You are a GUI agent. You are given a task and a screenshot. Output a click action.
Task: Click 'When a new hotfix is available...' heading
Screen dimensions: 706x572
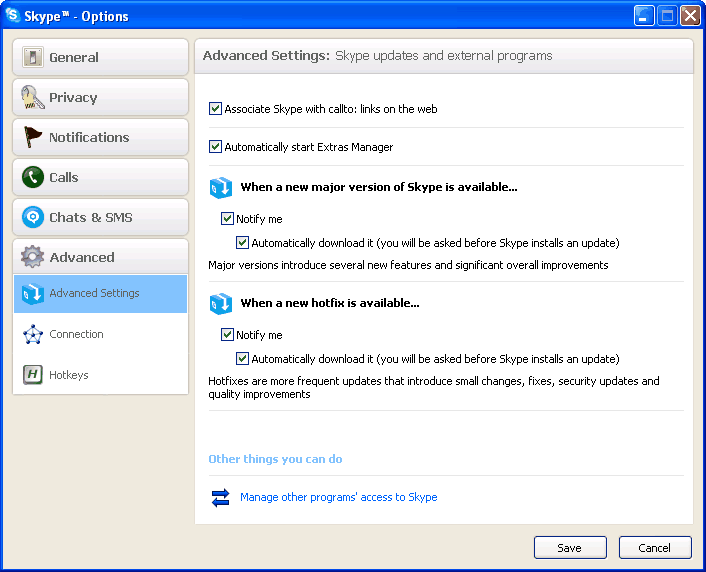330,303
